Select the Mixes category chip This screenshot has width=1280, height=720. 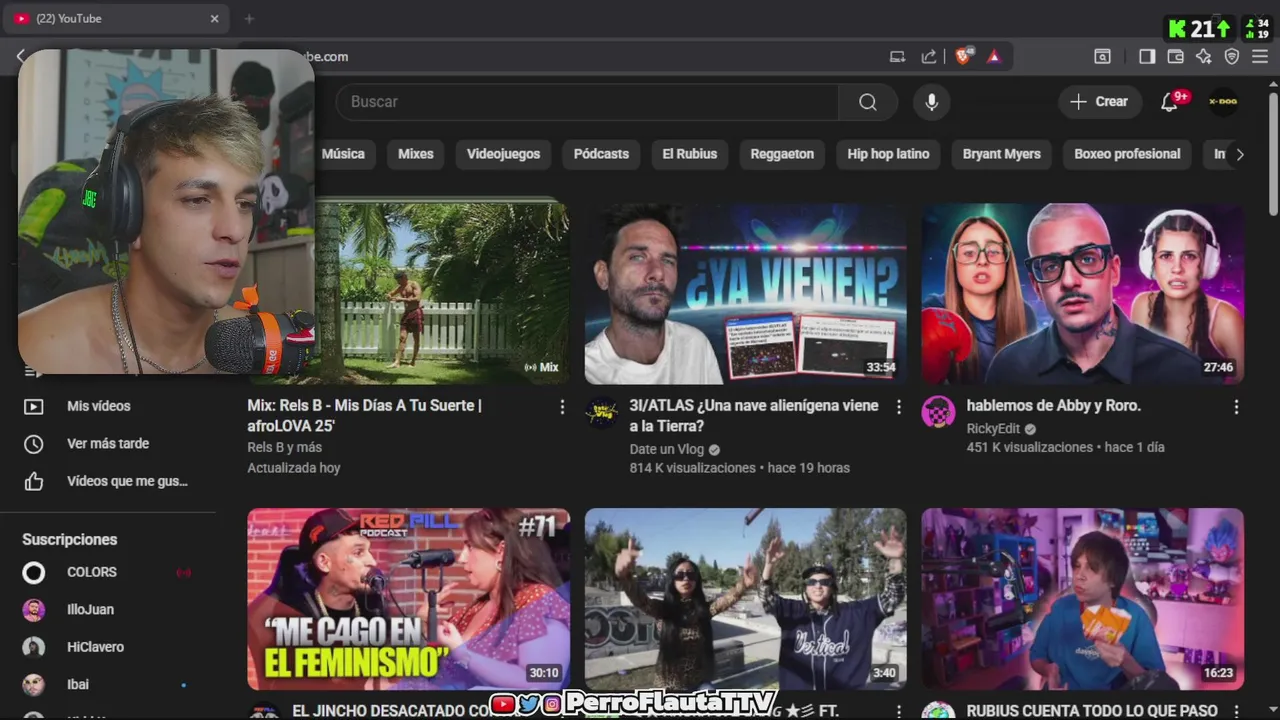click(x=416, y=154)
